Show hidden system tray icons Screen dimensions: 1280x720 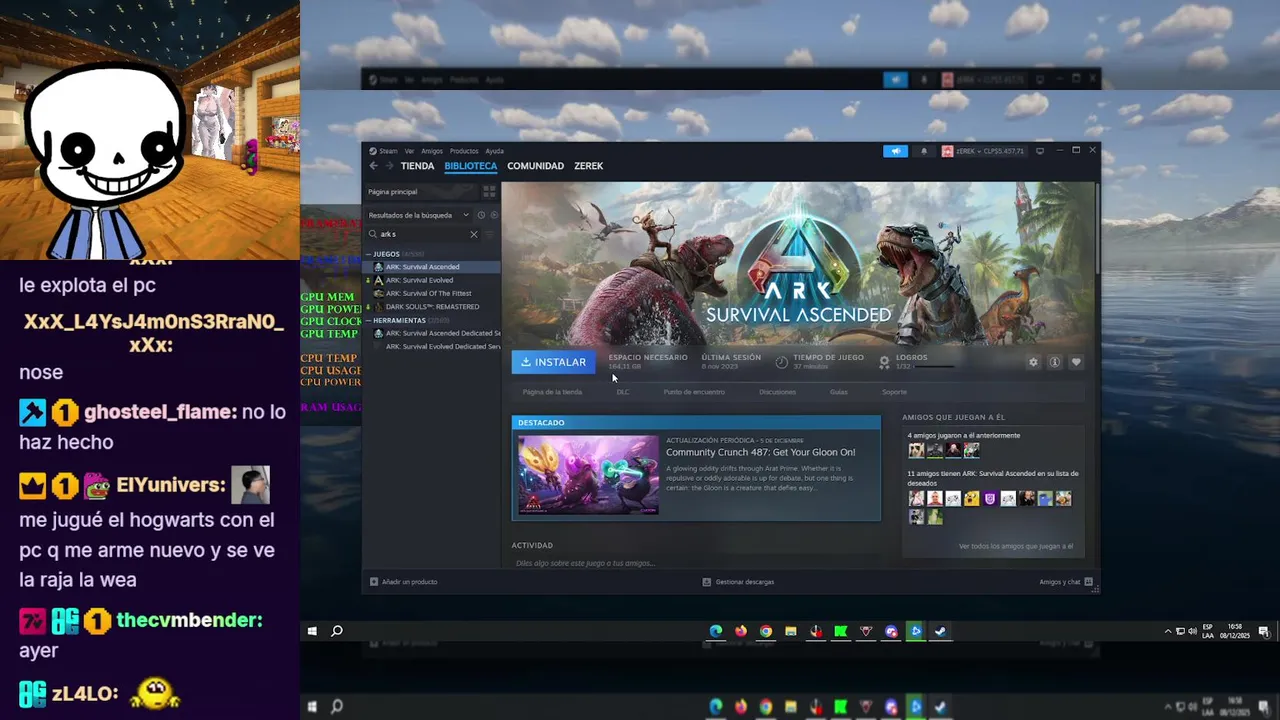[x=1168, y=631]
